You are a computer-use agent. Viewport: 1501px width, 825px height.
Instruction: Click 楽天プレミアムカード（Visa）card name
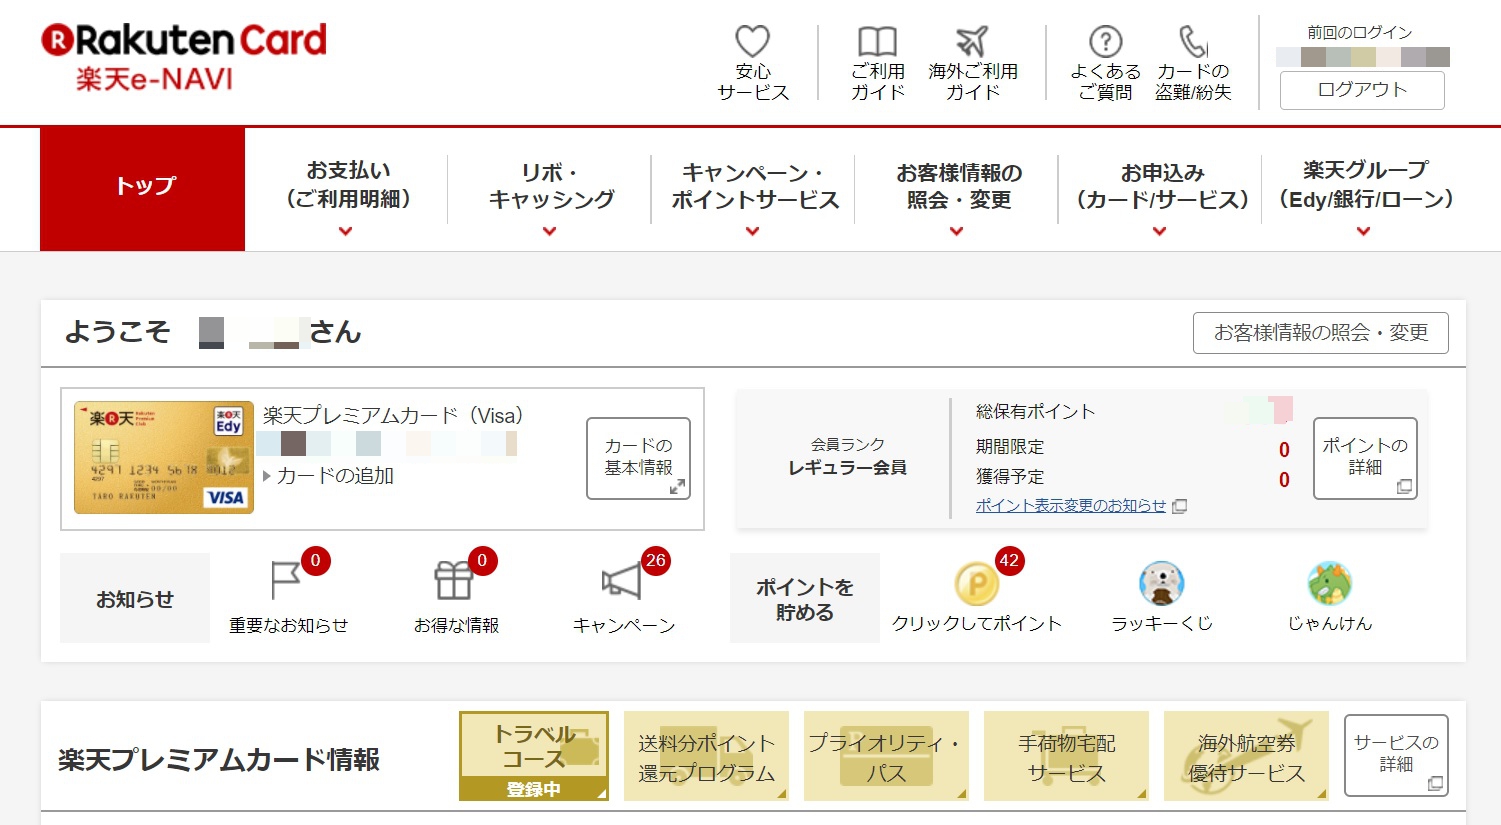393,416
